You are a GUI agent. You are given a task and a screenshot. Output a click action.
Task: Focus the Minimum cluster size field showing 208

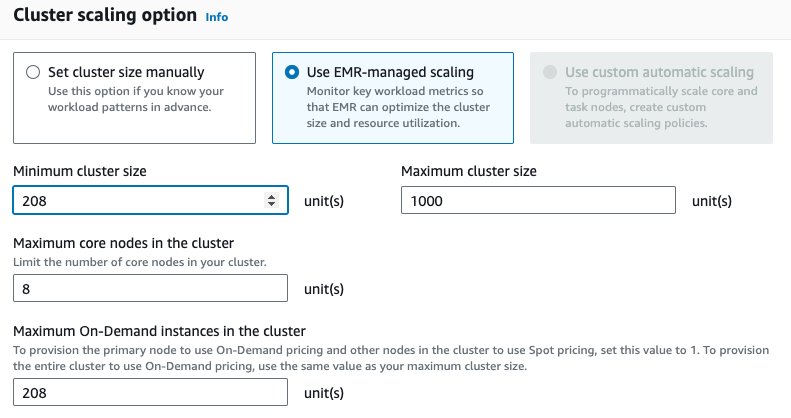pos(150,200)
